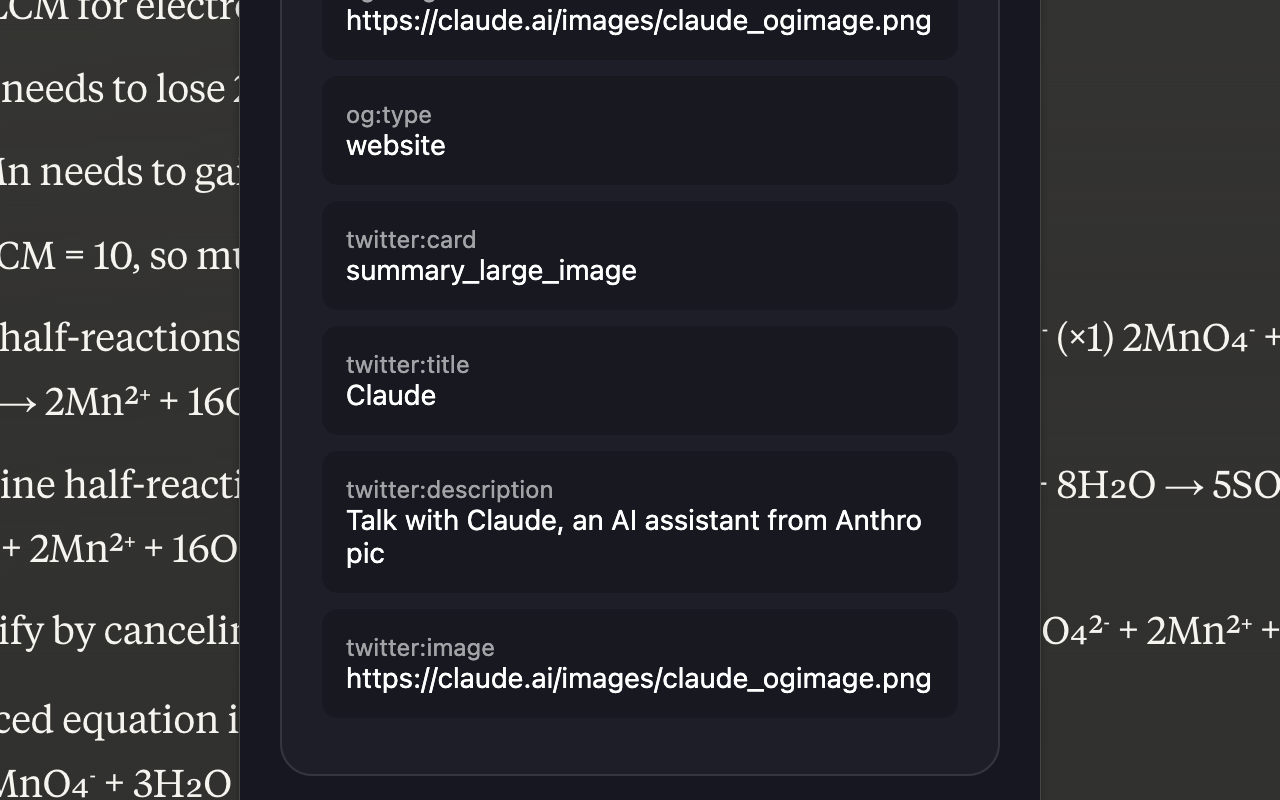Select the og:image URL text

click(x=638, y=20)
